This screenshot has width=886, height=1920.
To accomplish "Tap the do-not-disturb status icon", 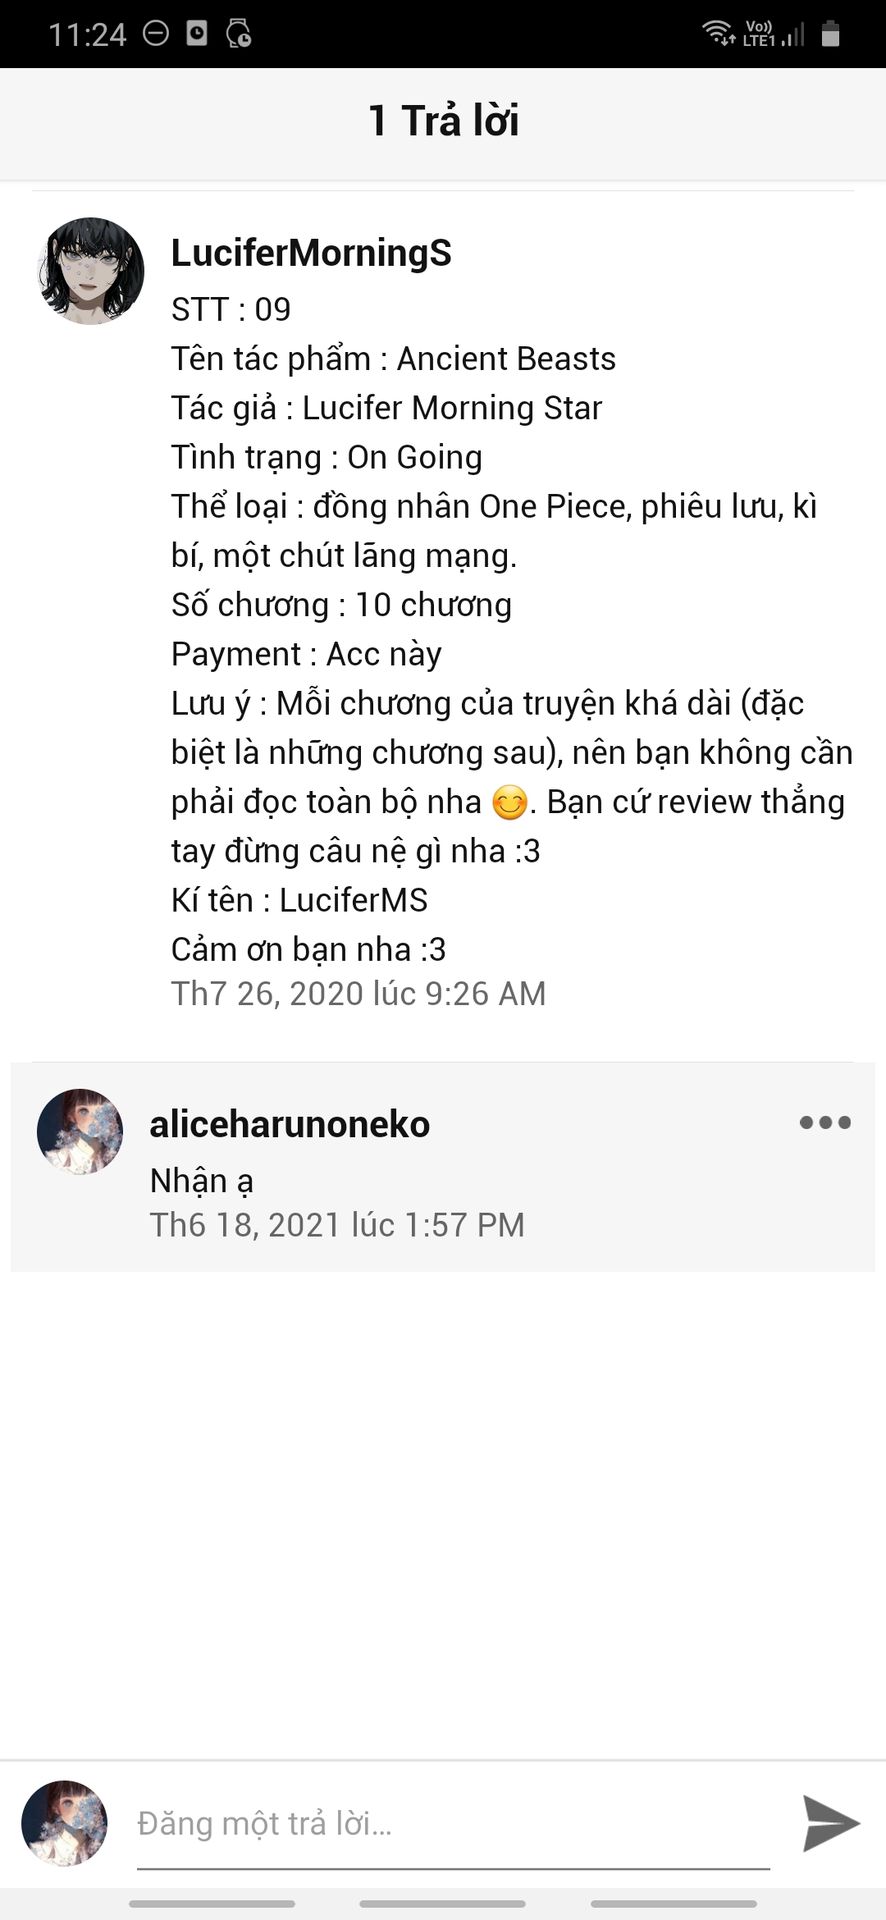I will pos(156,34).
